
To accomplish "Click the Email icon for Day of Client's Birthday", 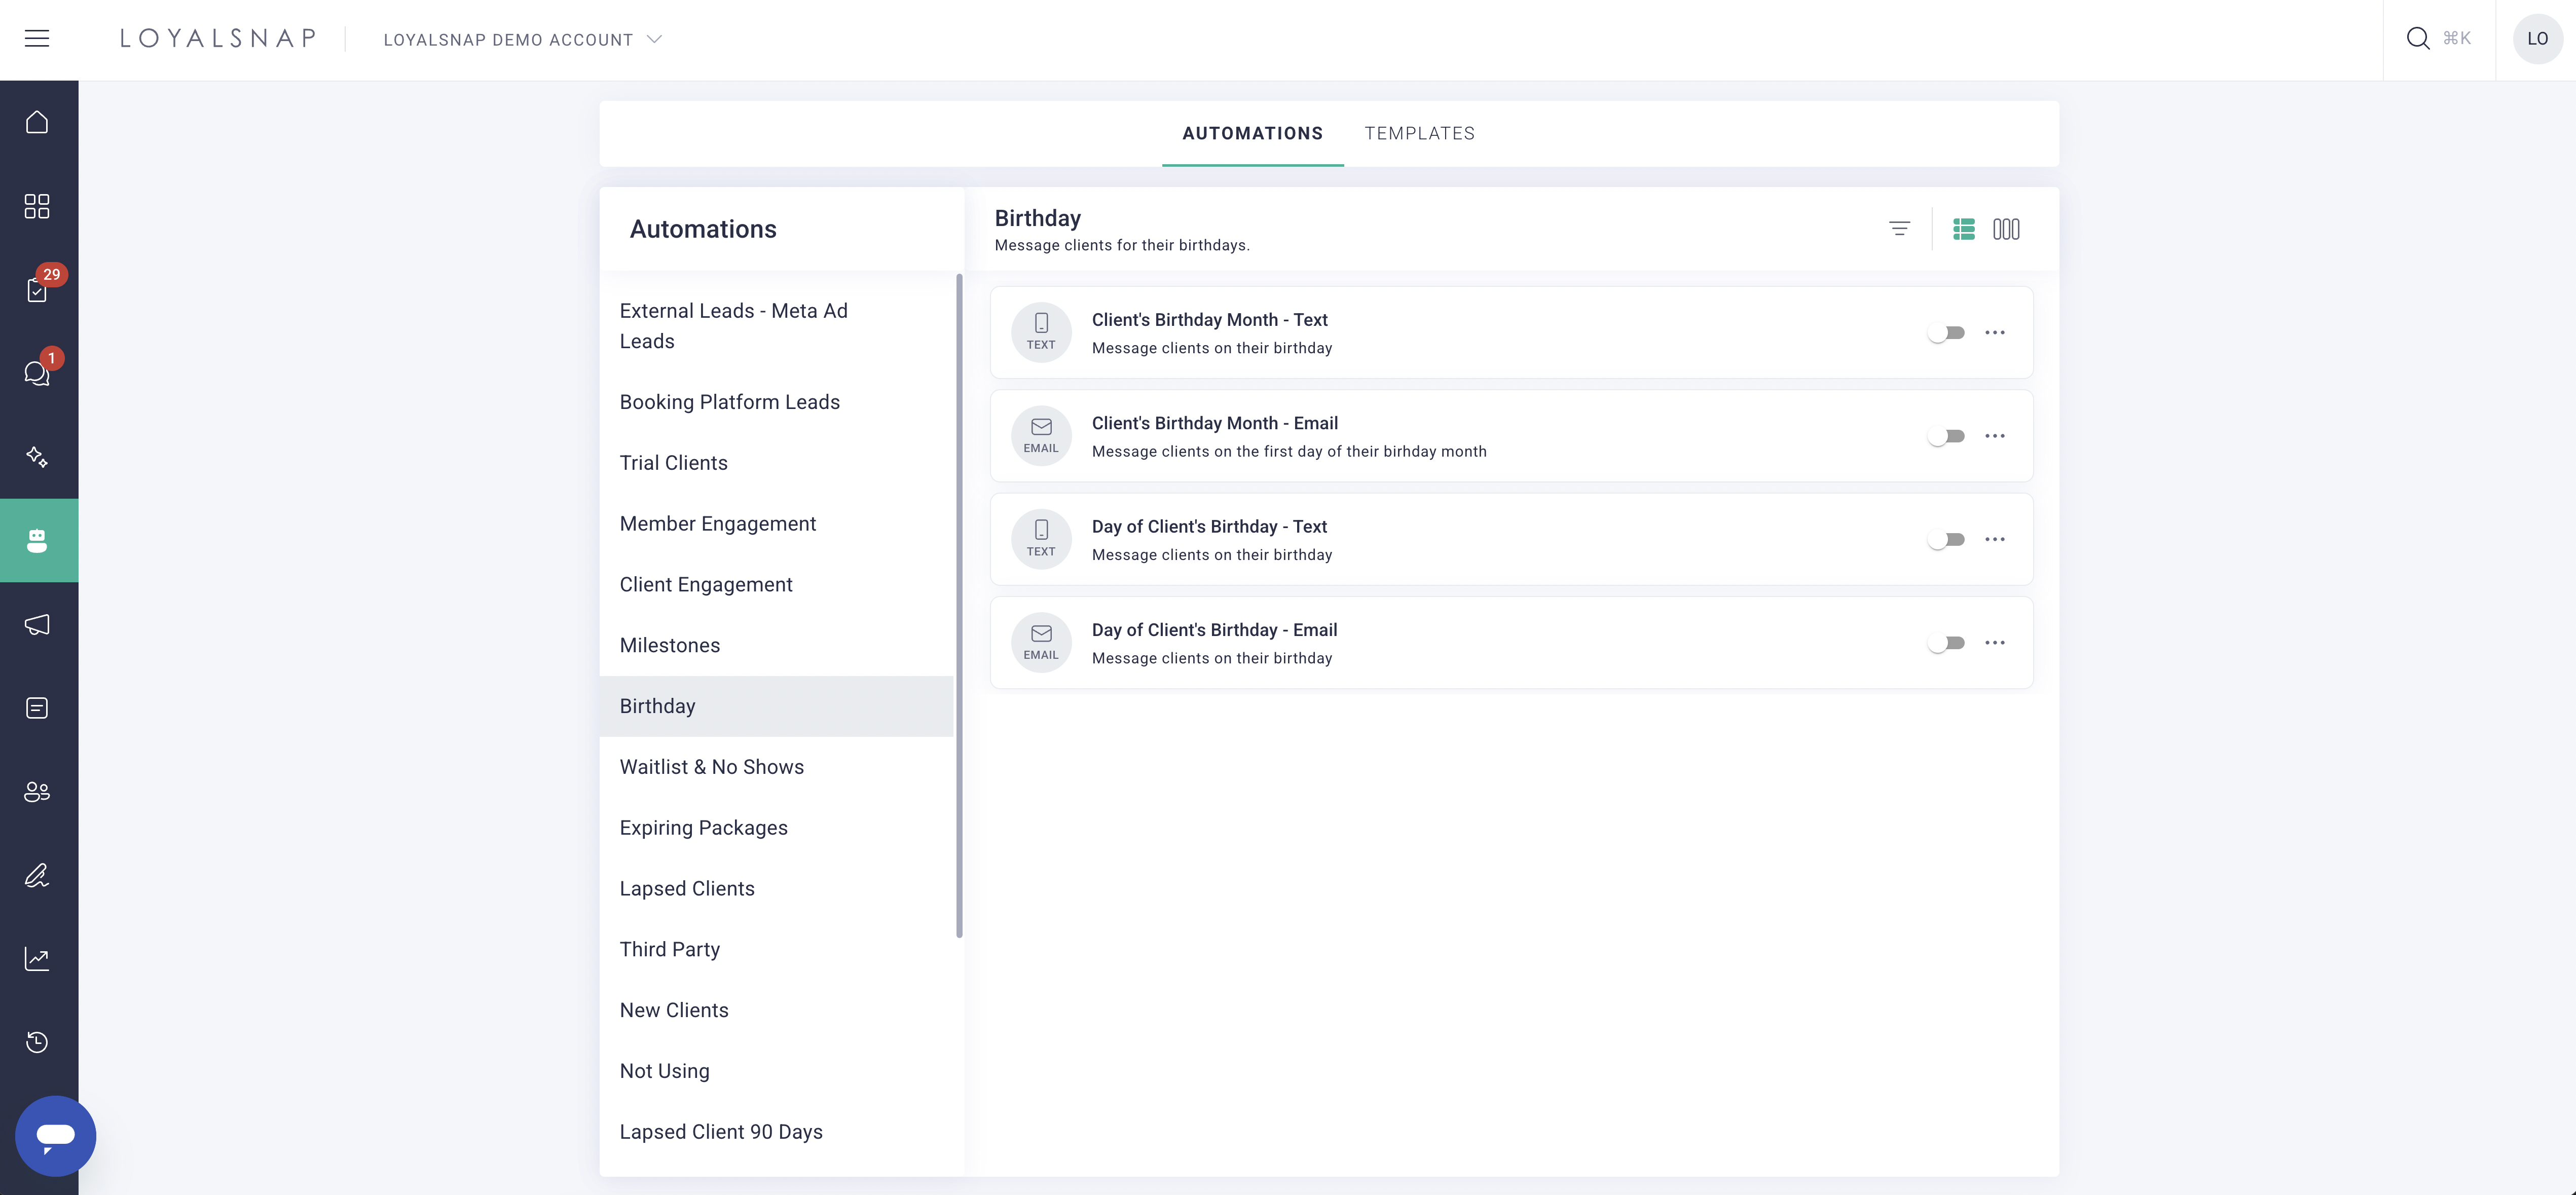I will coord(1041,643).
